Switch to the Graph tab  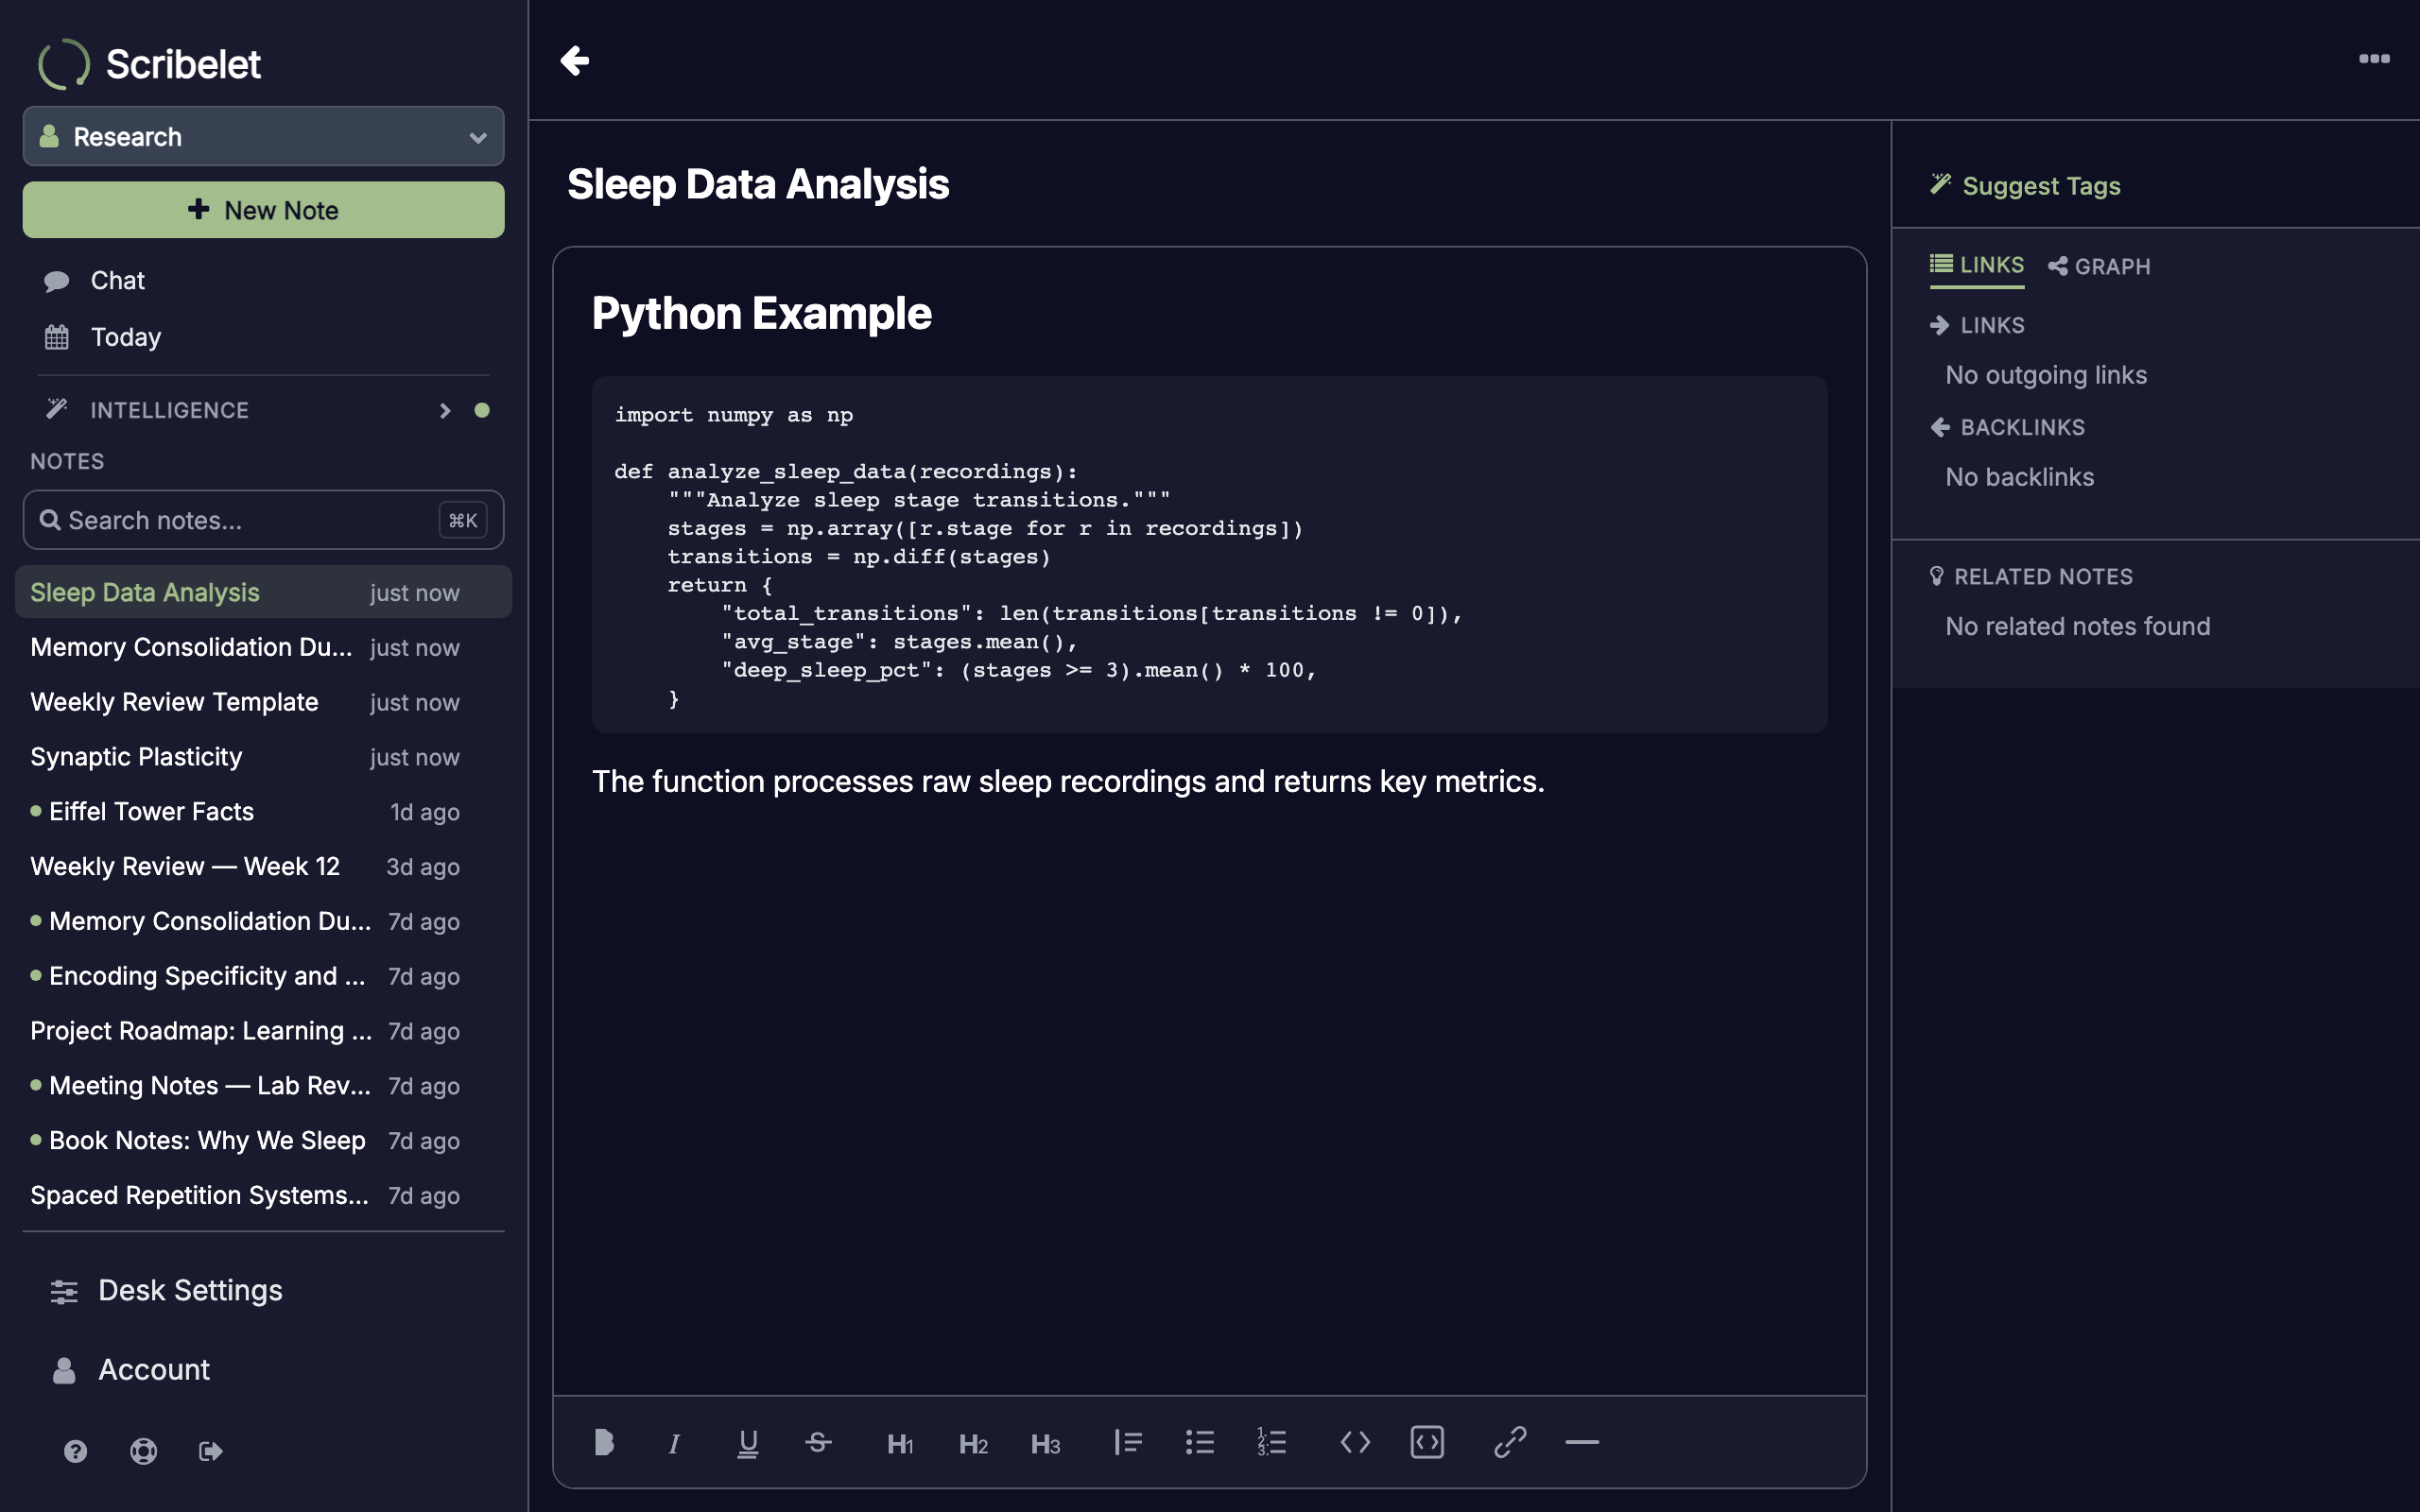(2099, 266)
